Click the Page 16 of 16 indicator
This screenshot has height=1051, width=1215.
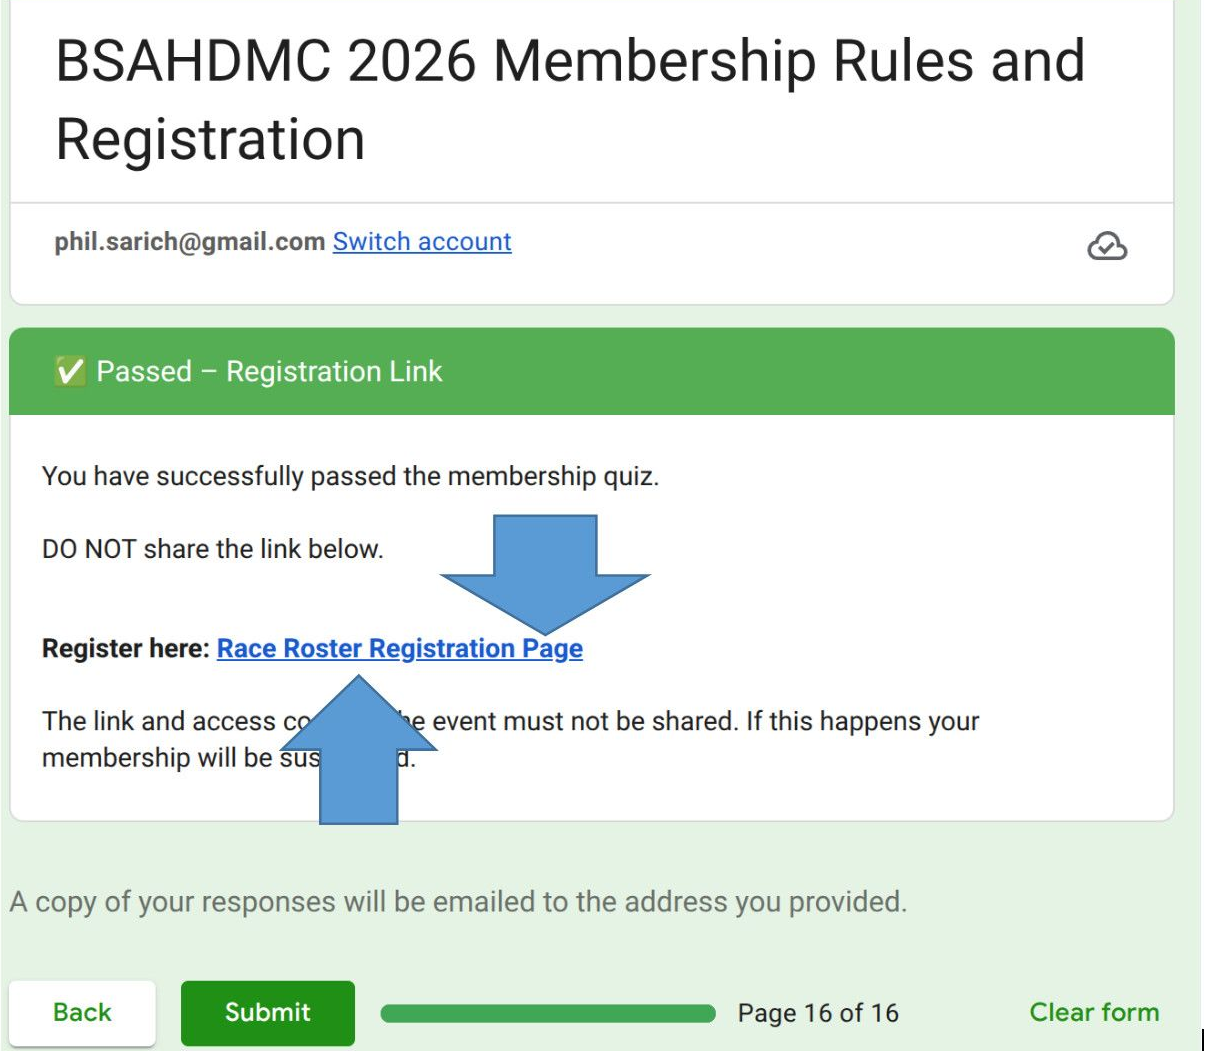click(x=817, y=1013)
